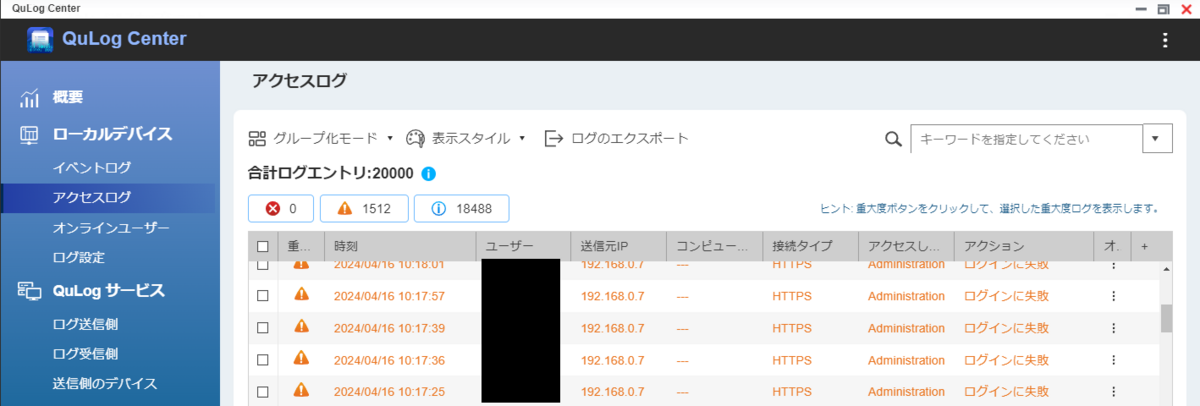The height and width of the screenshot is (406, 1200).
Task: Filter by info severity button showing 18488
Action: click(x=461, y=208)
